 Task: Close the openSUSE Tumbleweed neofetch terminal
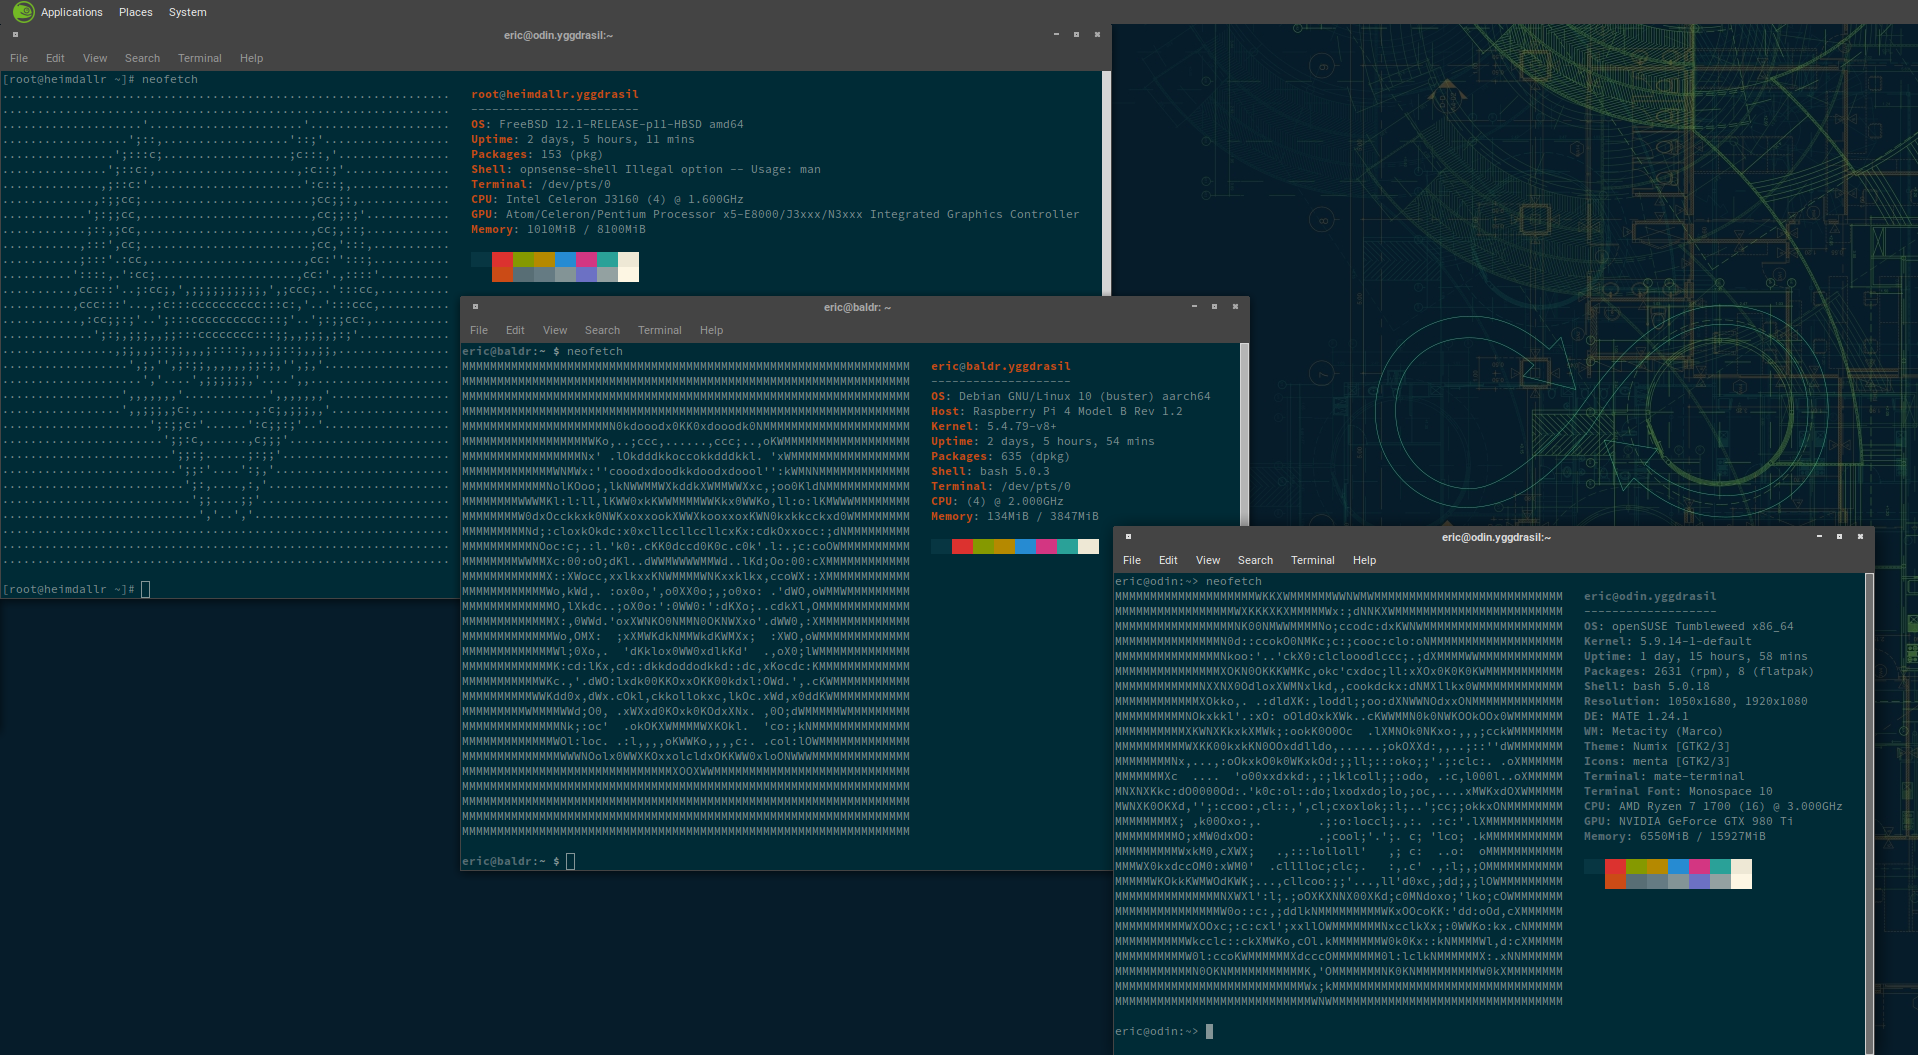1860,537
